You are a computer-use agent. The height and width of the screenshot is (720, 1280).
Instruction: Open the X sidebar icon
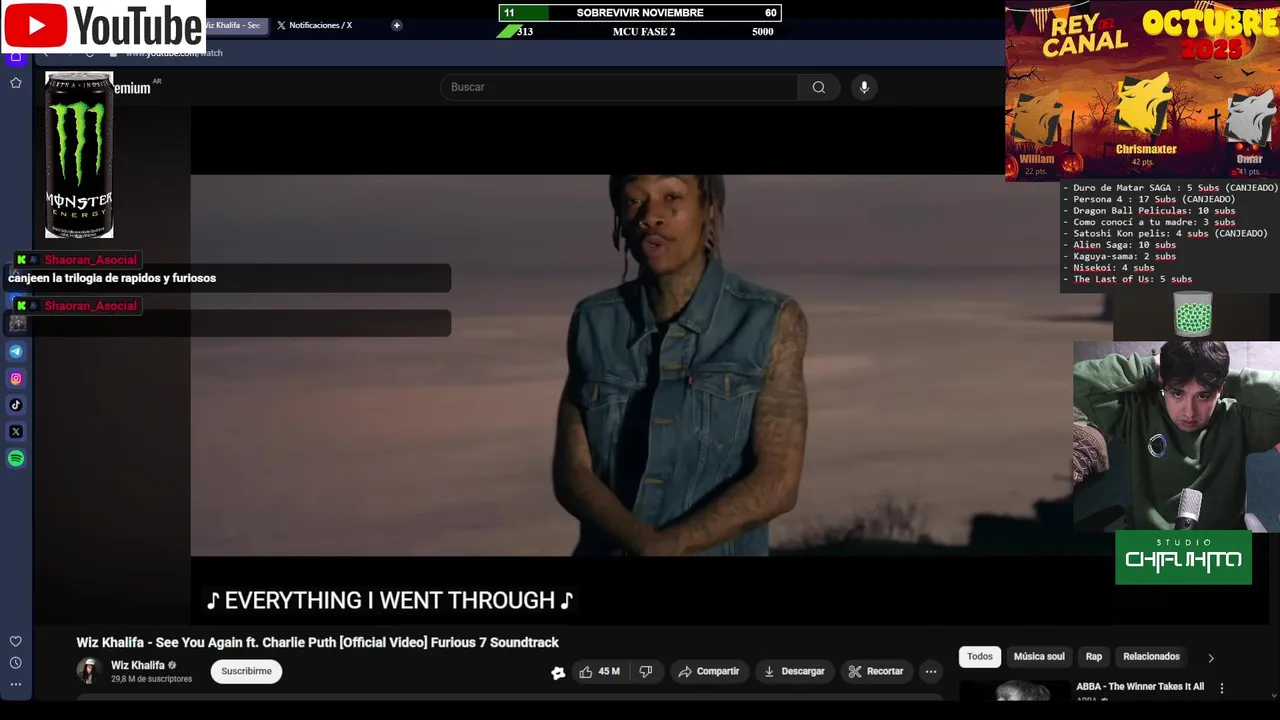pos(16,432)
